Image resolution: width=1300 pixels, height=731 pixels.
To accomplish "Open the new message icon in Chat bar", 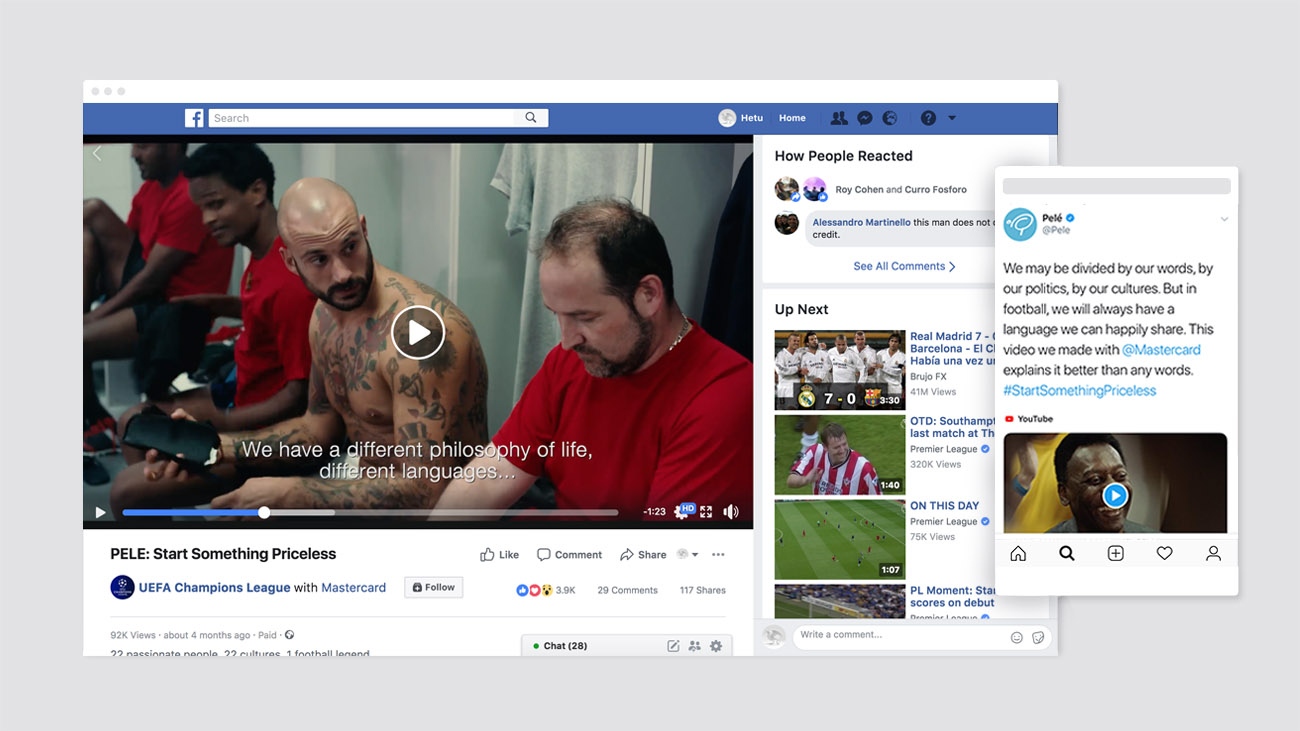I will click(x=673, y=646).
